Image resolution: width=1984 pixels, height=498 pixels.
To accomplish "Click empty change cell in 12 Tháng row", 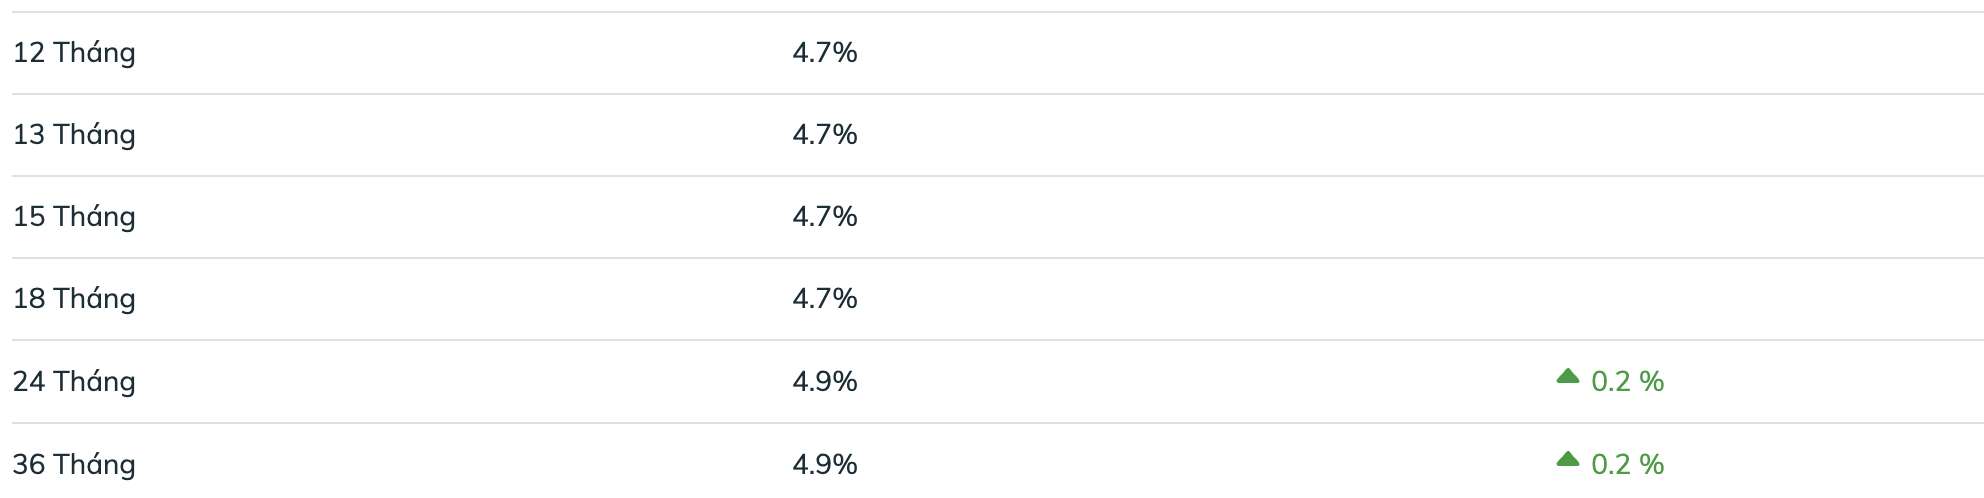I will [x=1610, y=53].
